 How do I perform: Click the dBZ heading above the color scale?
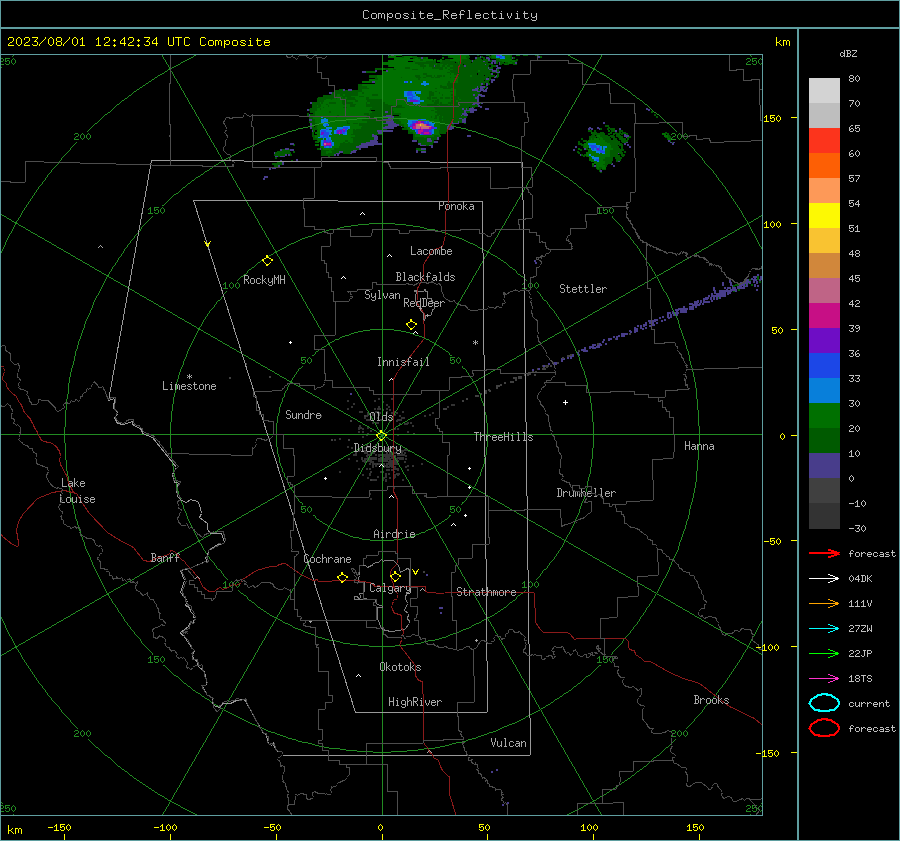848,54
